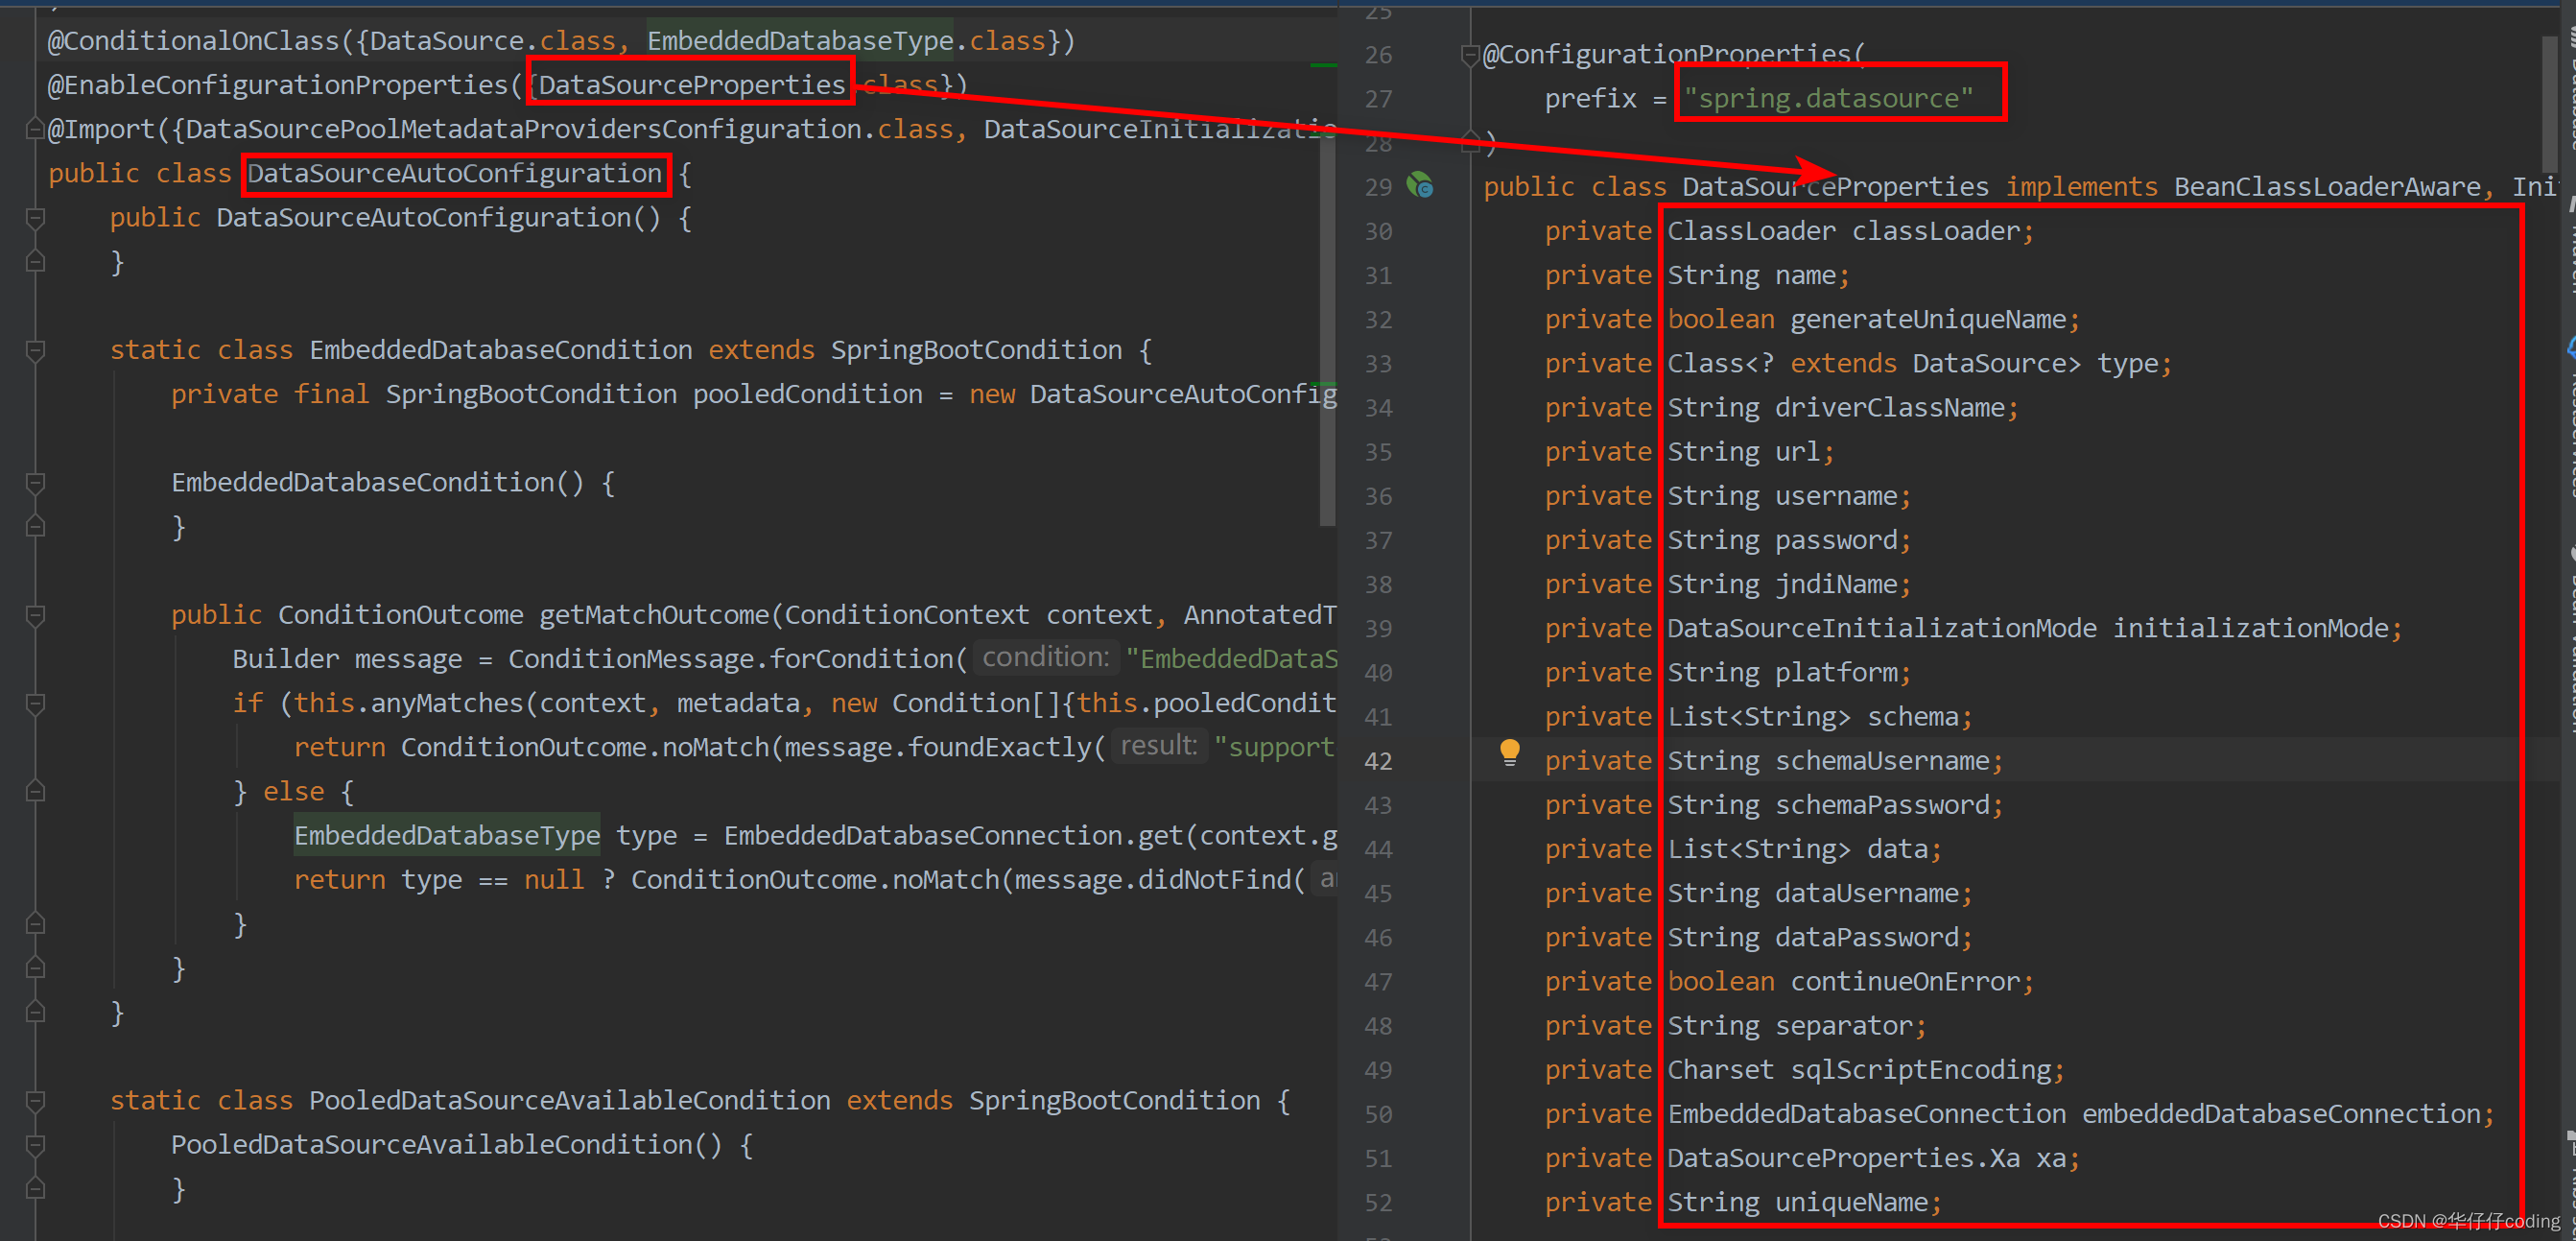Click the "condition:" parameter hint
This screenshot has width=2576, height=1241.
pyautogui.click(x=1045, y=657)
